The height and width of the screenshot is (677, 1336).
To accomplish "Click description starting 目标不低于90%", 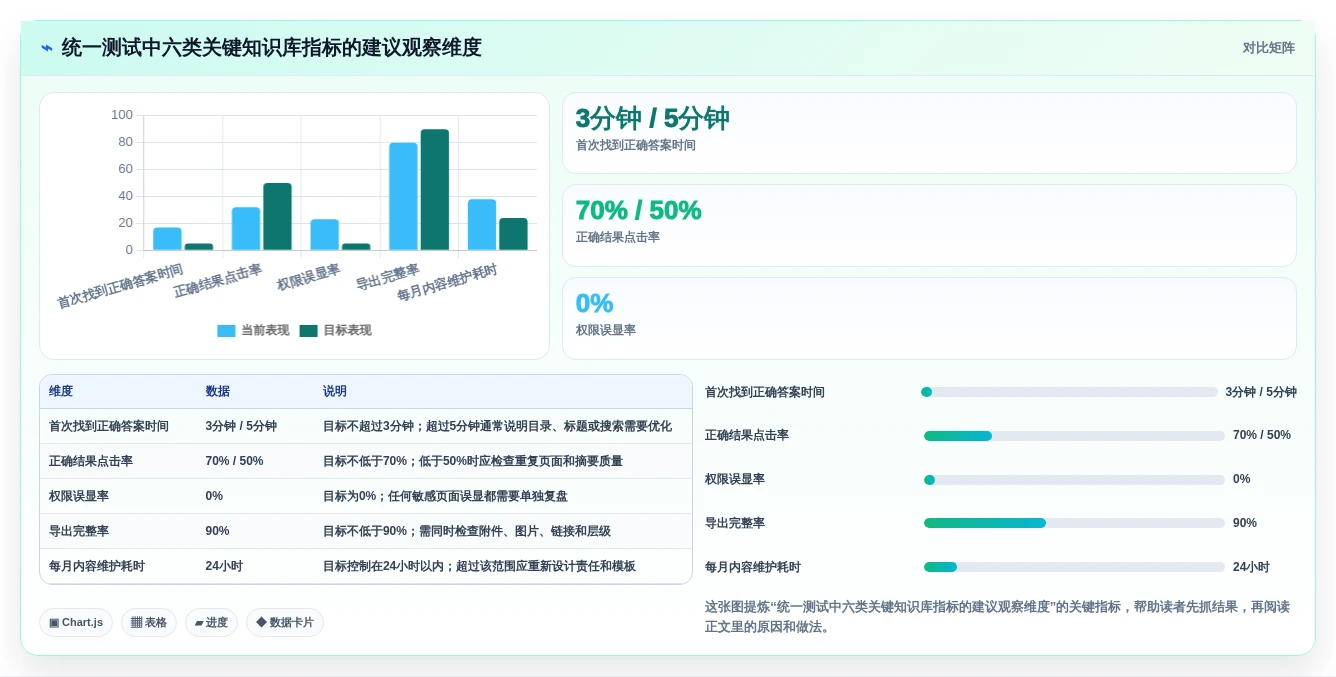I will 466,531.
